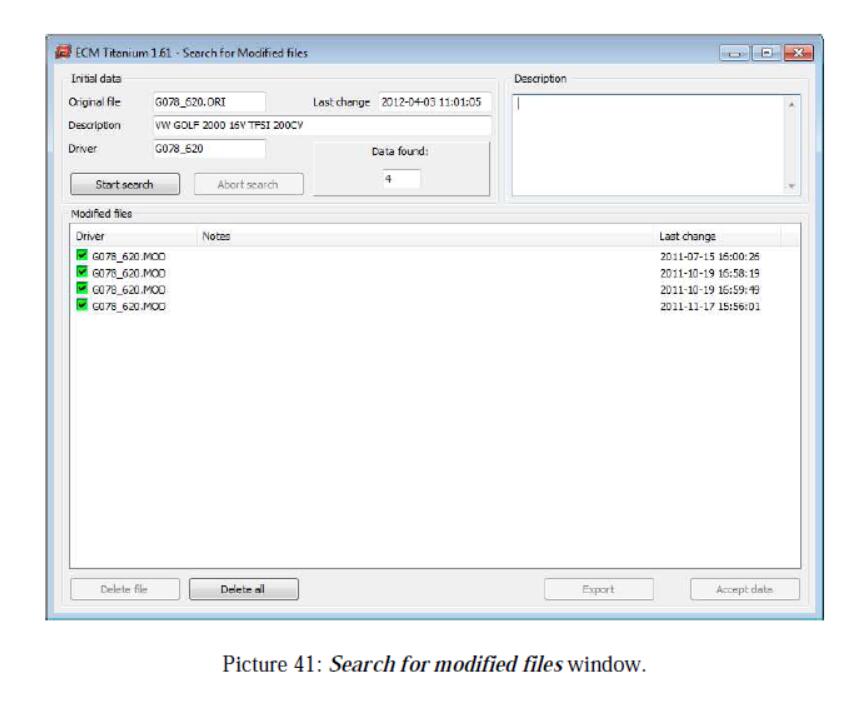Sort list by Last change column header
Screen dimensions: 859x706
click(x=718, y=236)
